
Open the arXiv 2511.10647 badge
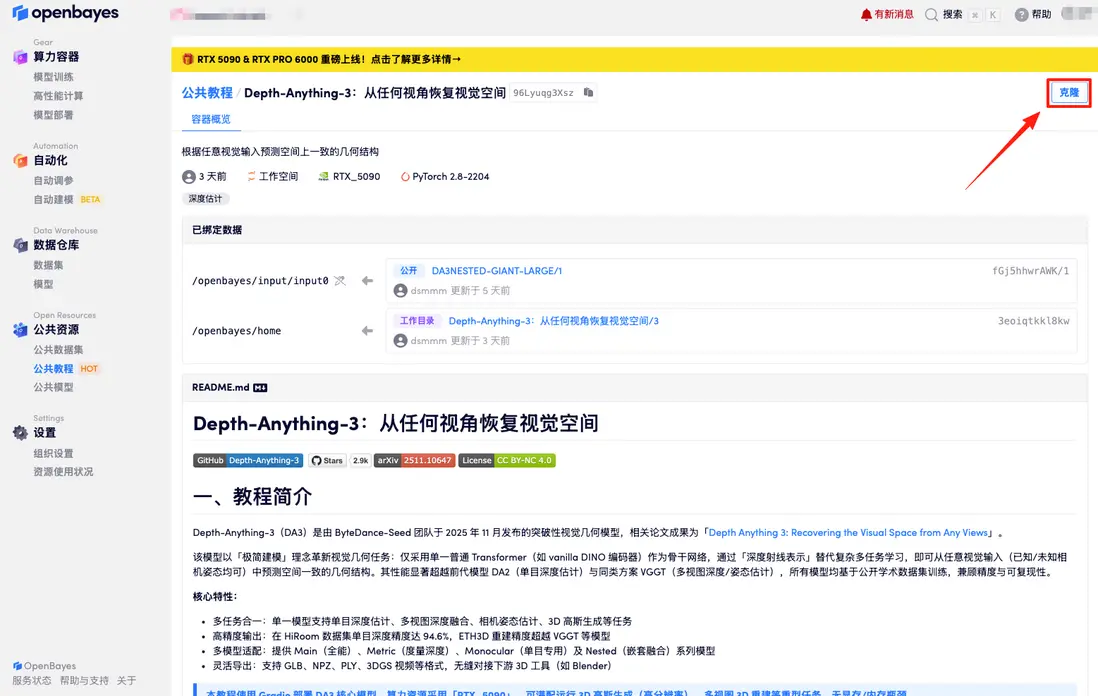pyautogui.click(x=415, y=461)
